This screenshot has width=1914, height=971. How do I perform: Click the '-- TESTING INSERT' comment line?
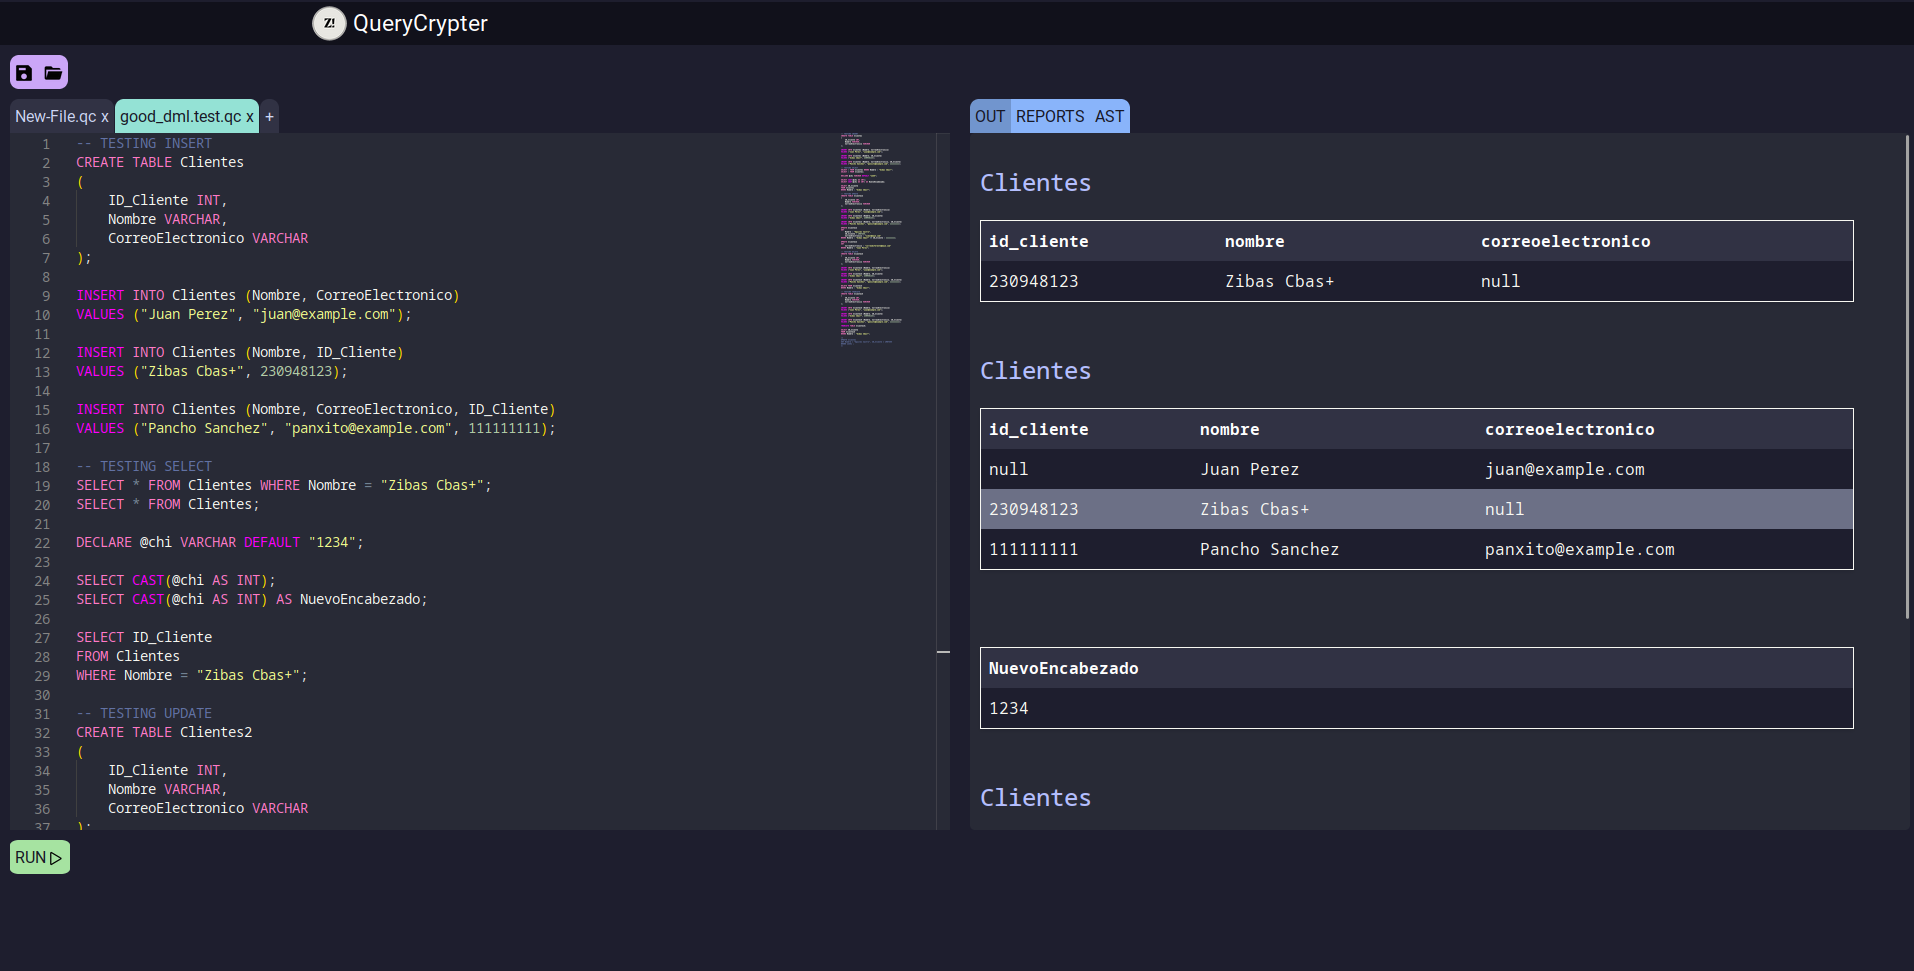(144, 143)
